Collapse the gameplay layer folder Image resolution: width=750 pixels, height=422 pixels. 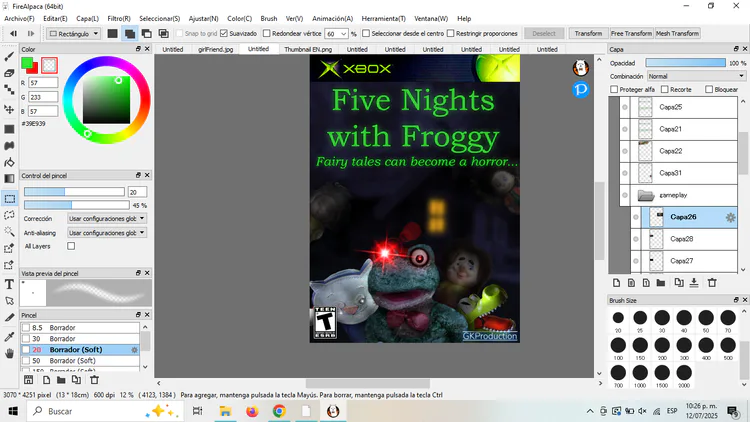[646, 195]
